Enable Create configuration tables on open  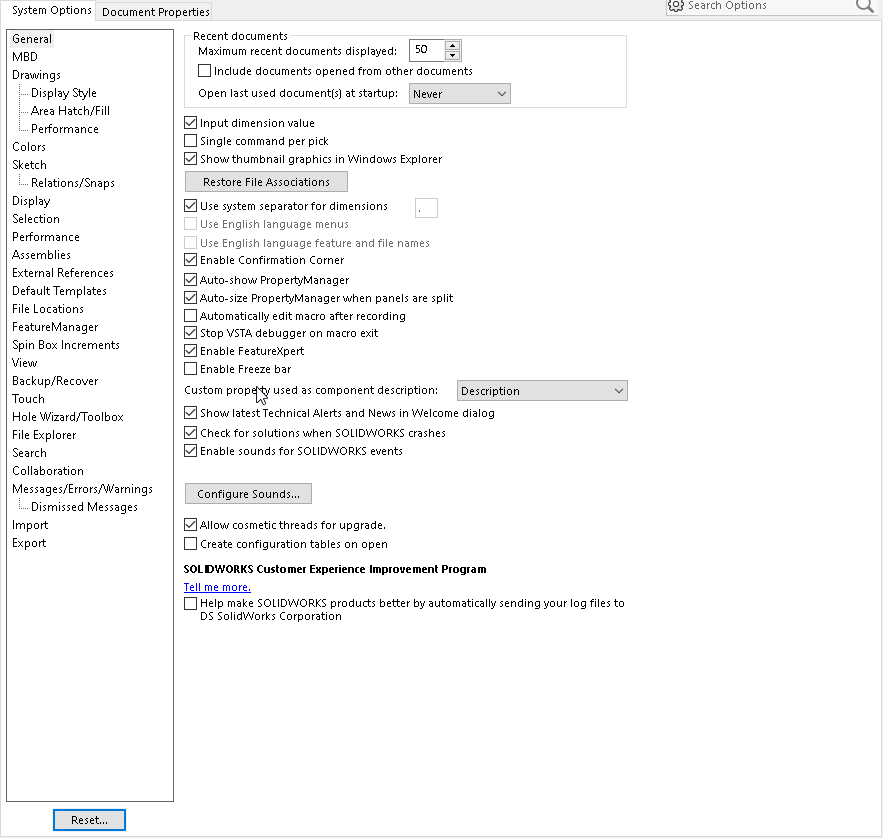tap(190, 544)
